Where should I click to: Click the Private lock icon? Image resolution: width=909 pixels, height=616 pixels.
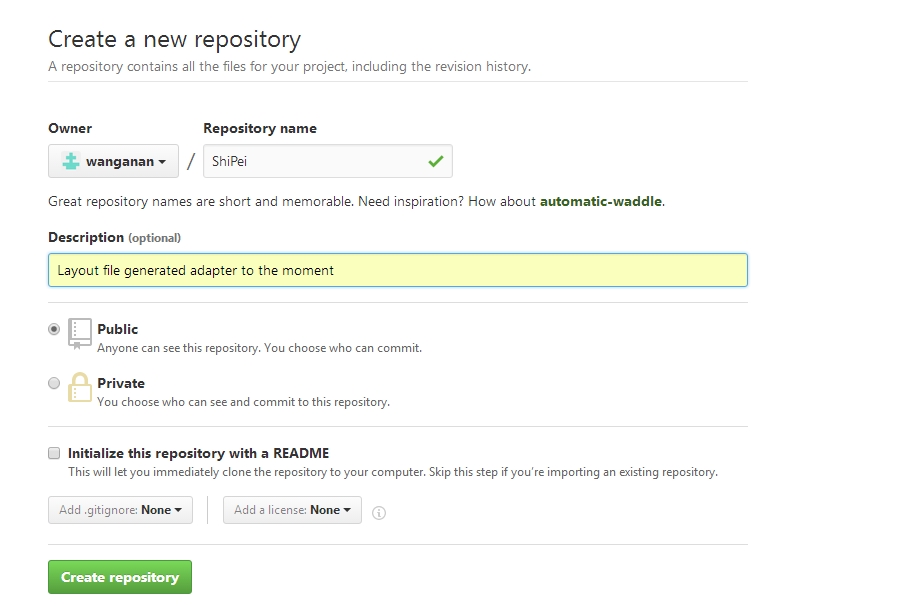pos(79,387)
